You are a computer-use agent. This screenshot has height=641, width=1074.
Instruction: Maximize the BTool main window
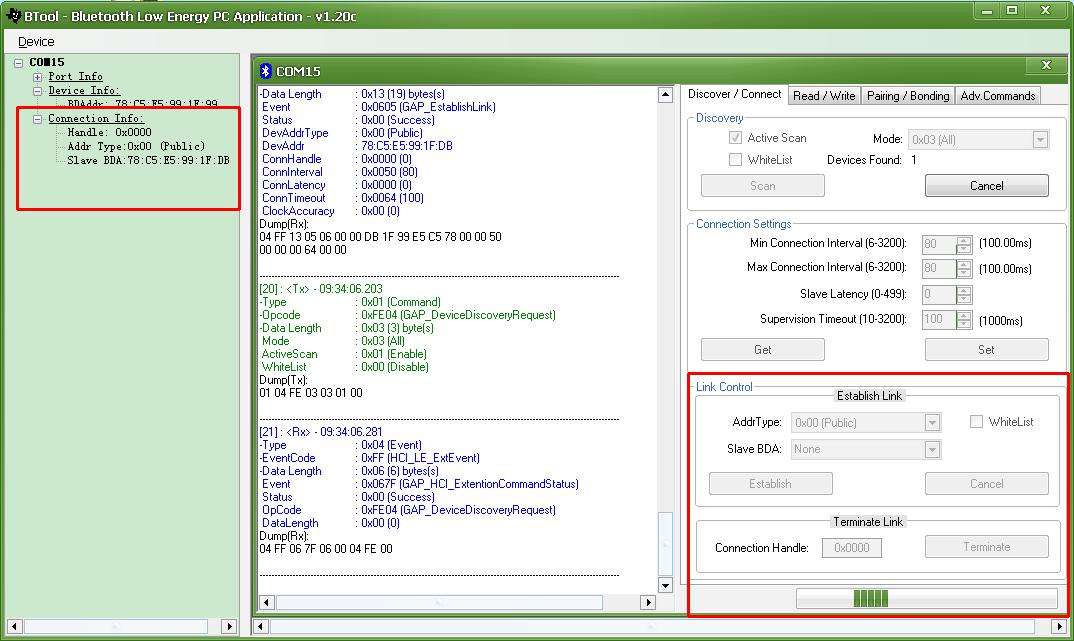pyautogui.click(x=1012, y=10)
